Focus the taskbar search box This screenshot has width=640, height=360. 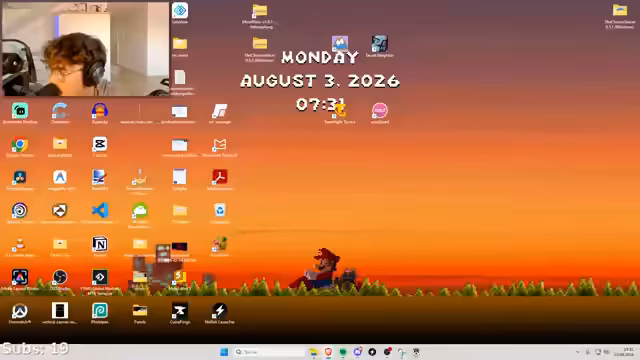tap(269, 352)
